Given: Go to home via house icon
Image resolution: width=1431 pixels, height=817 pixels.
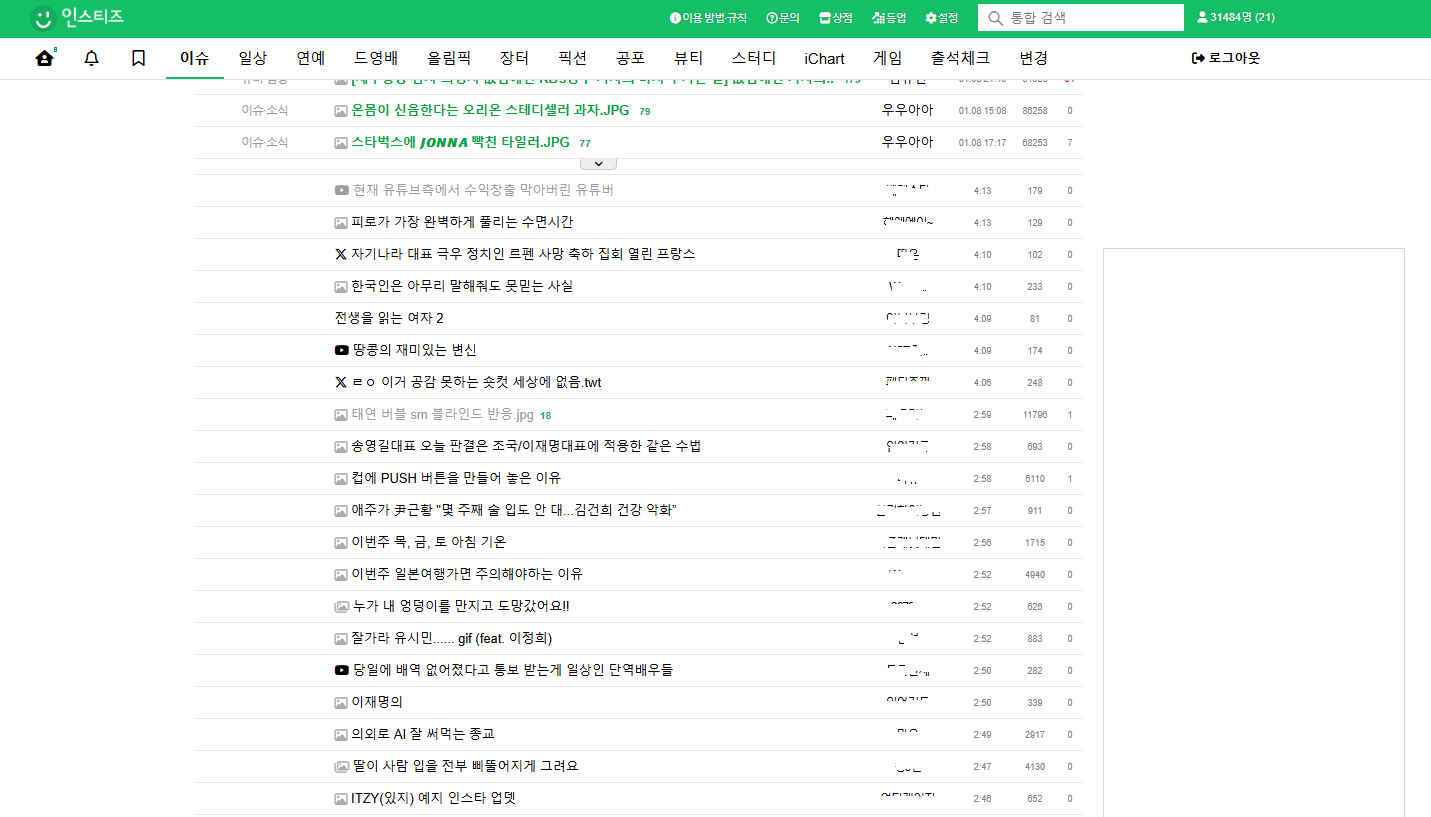Looking at the screenshot, I should click(44, 58).
